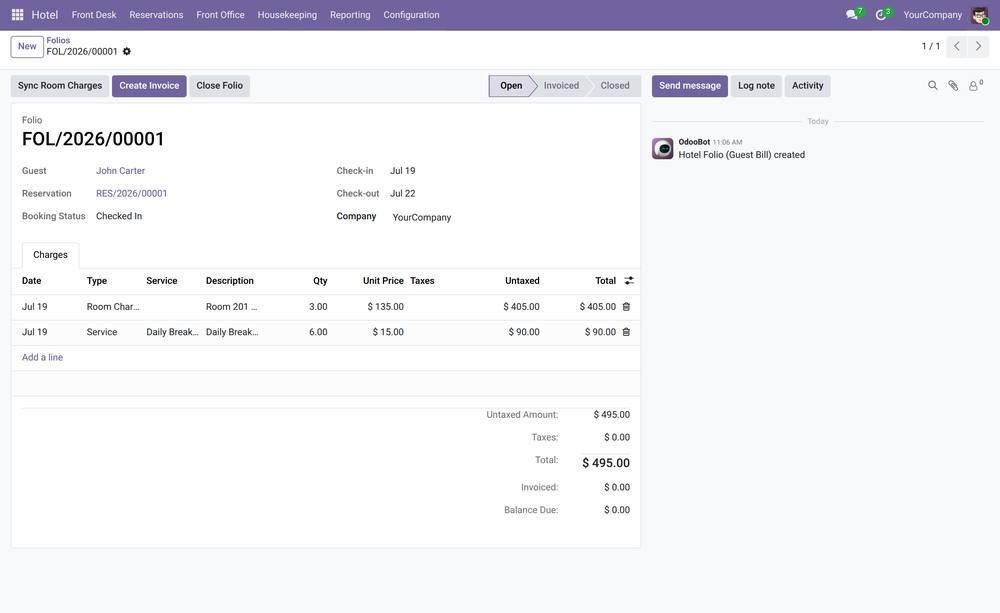Screen dimensions: 1000x613
Task: Open guest John Carter link
Action: pos(121,171)
